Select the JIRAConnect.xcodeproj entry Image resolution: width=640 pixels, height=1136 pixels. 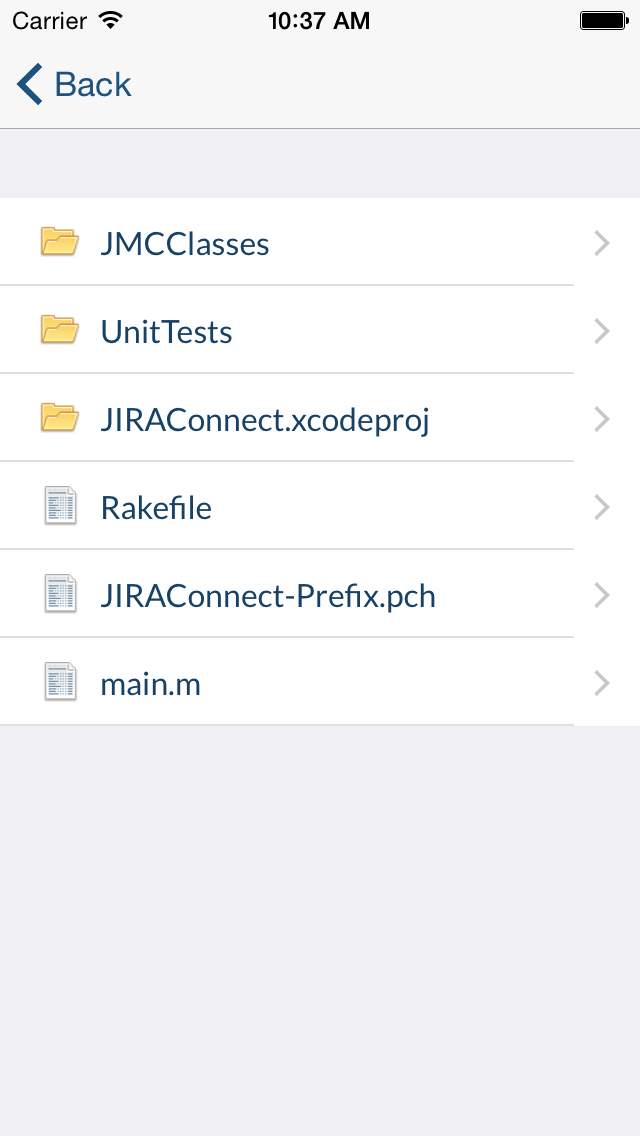point(320,418)
